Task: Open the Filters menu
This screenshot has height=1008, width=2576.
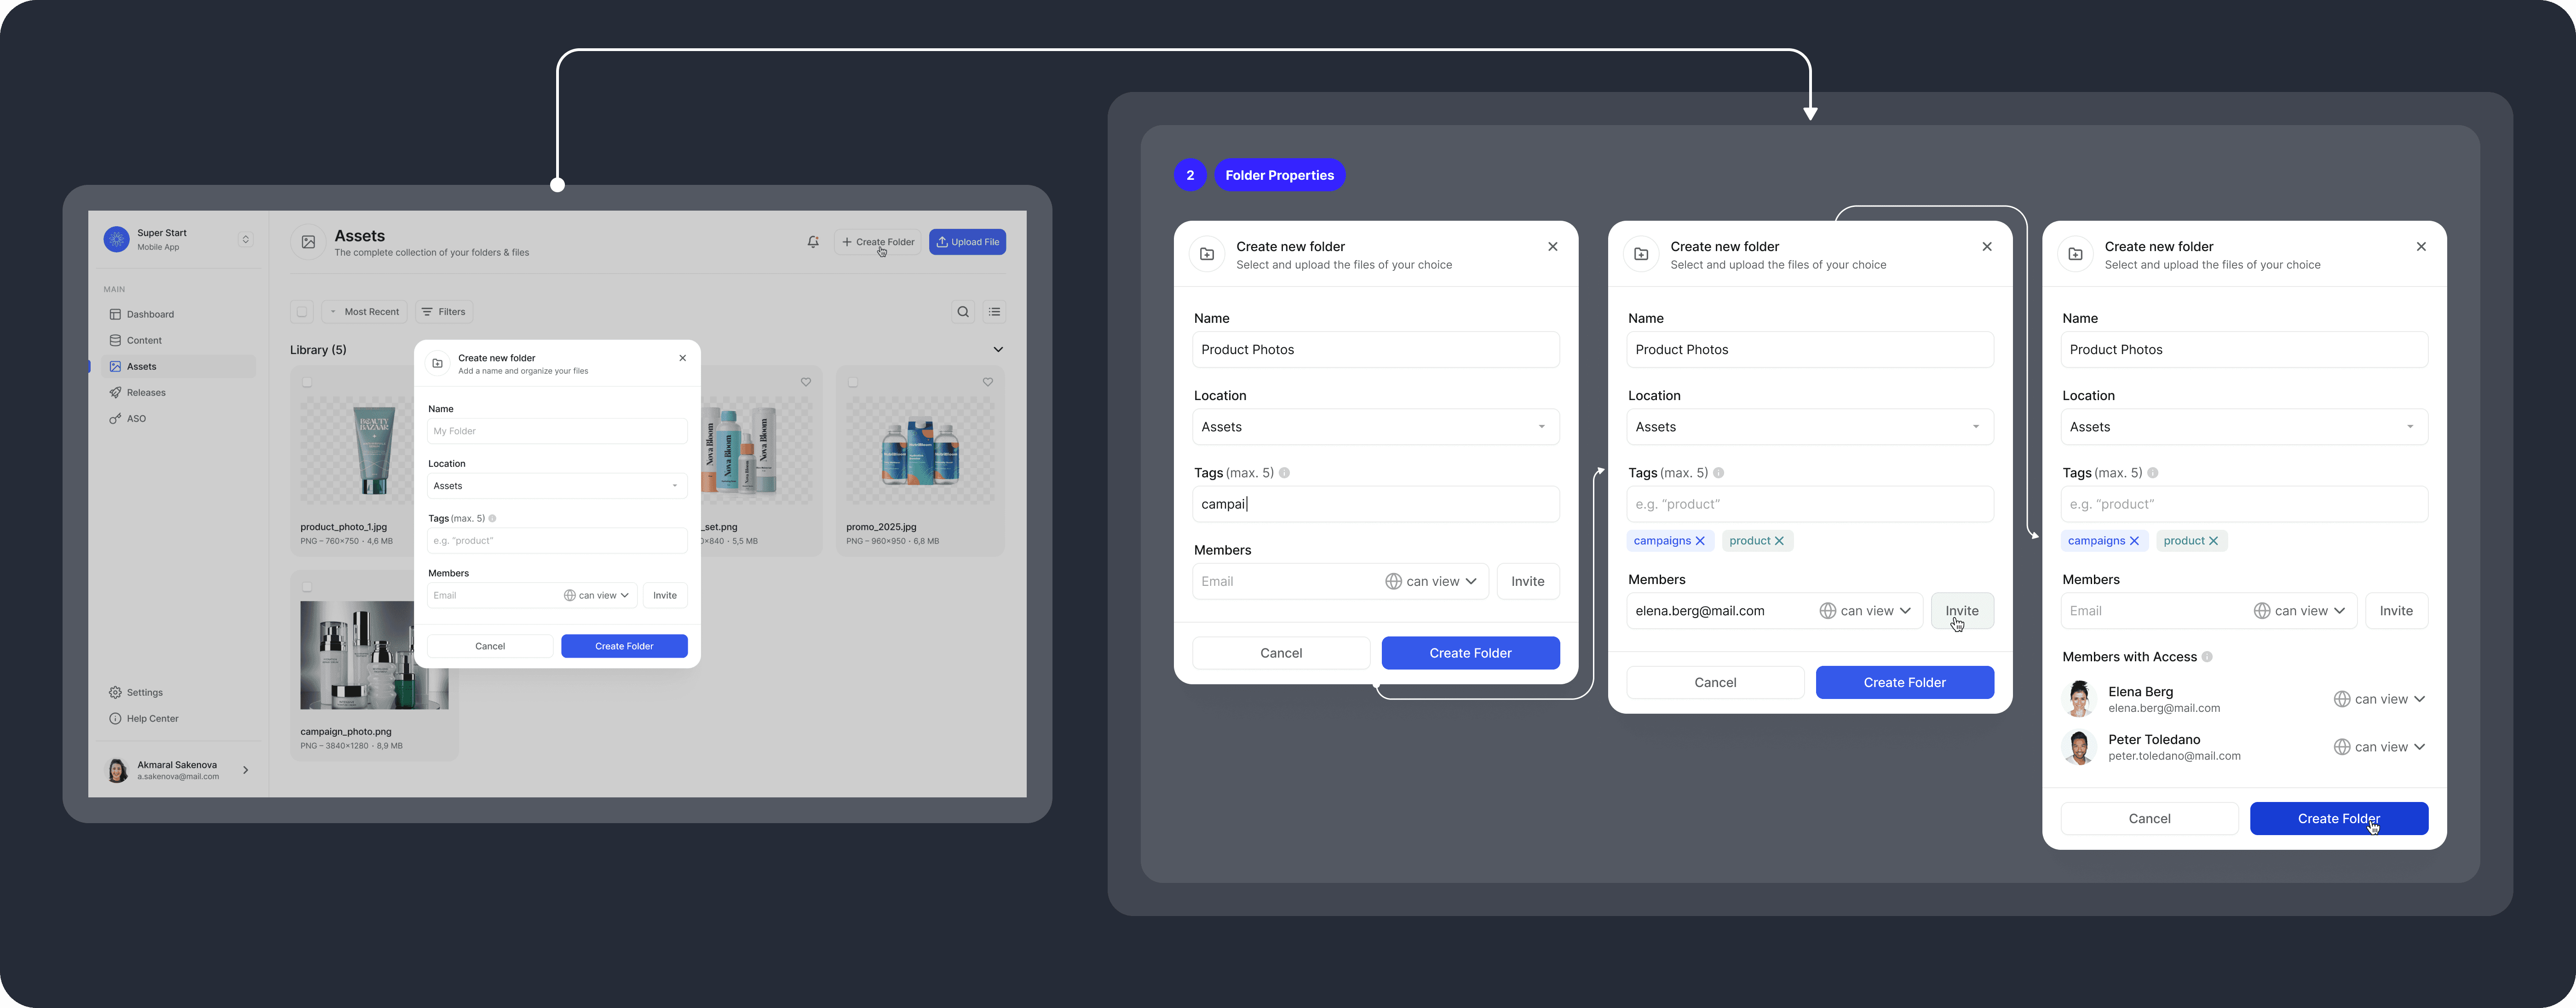Action: click(444, 311)
